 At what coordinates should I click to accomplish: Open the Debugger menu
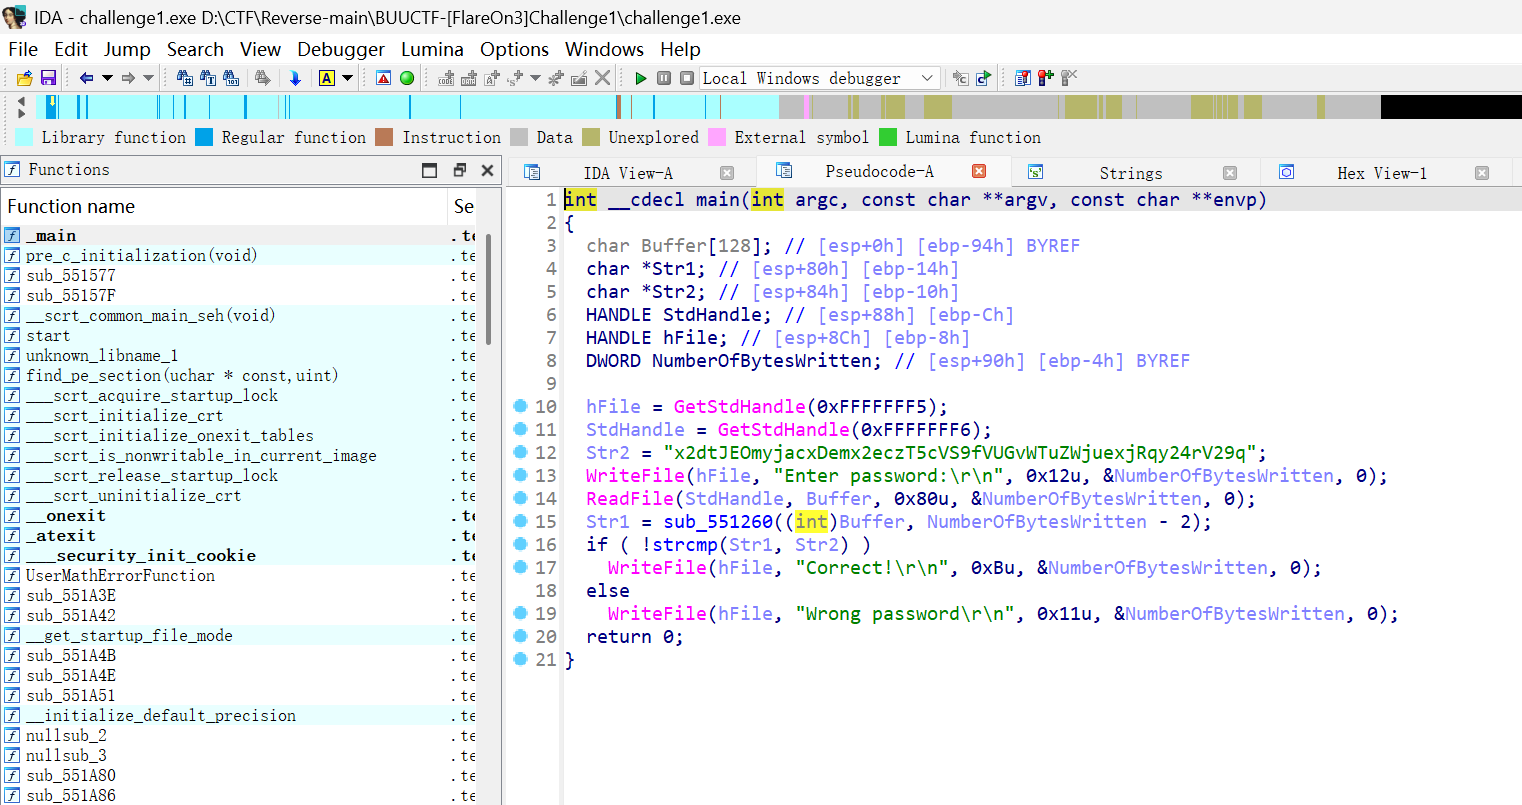click(340, 49)
